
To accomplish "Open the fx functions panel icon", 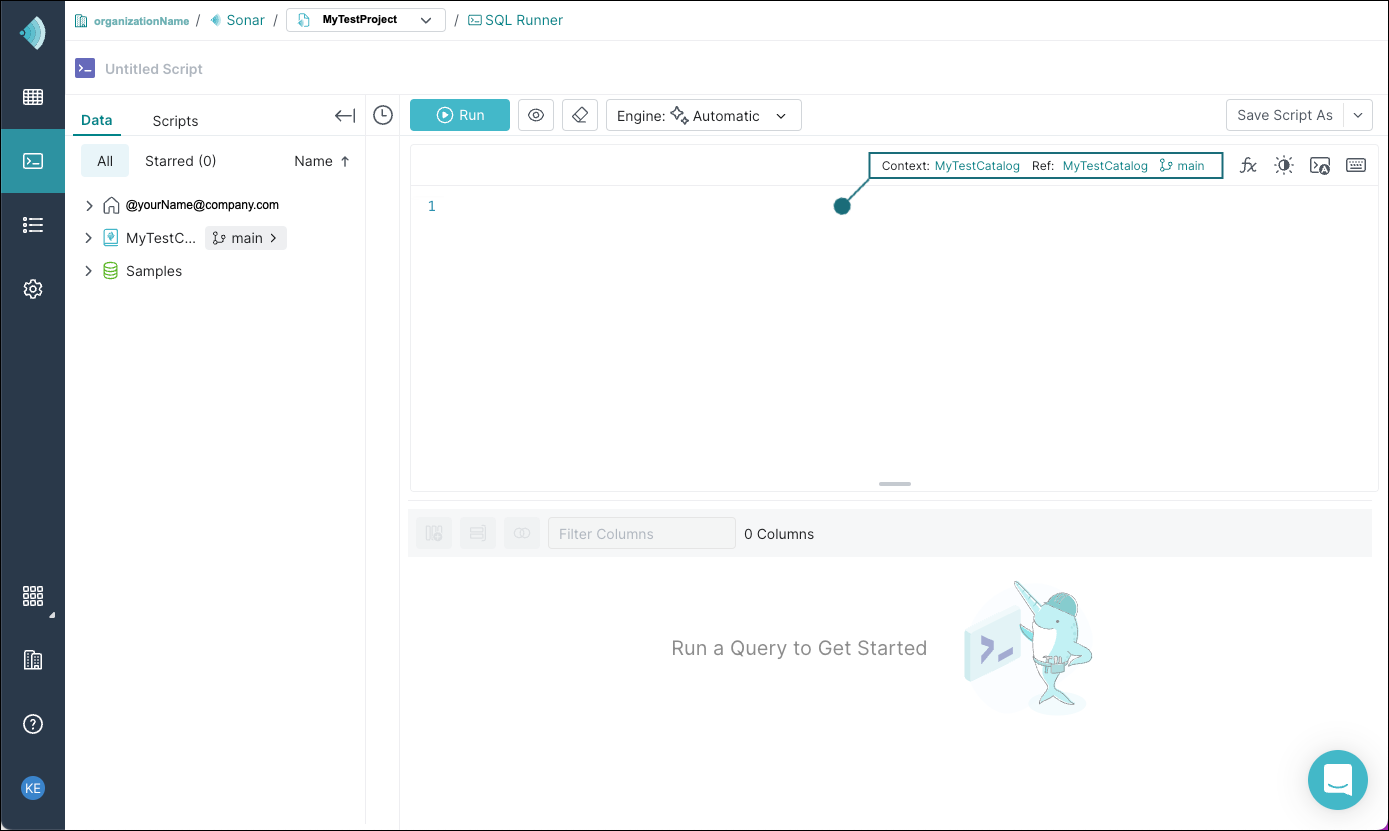I will [1248, 165].
